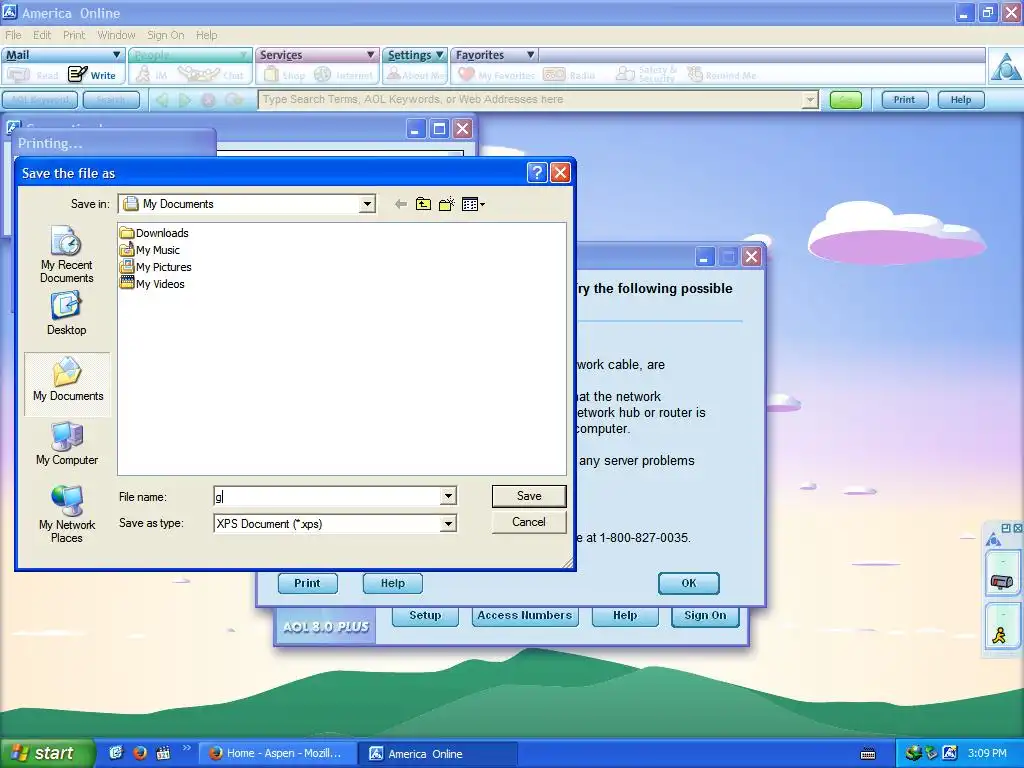
Task: Select My Computer in the places bar
Action: coord(67,444)
